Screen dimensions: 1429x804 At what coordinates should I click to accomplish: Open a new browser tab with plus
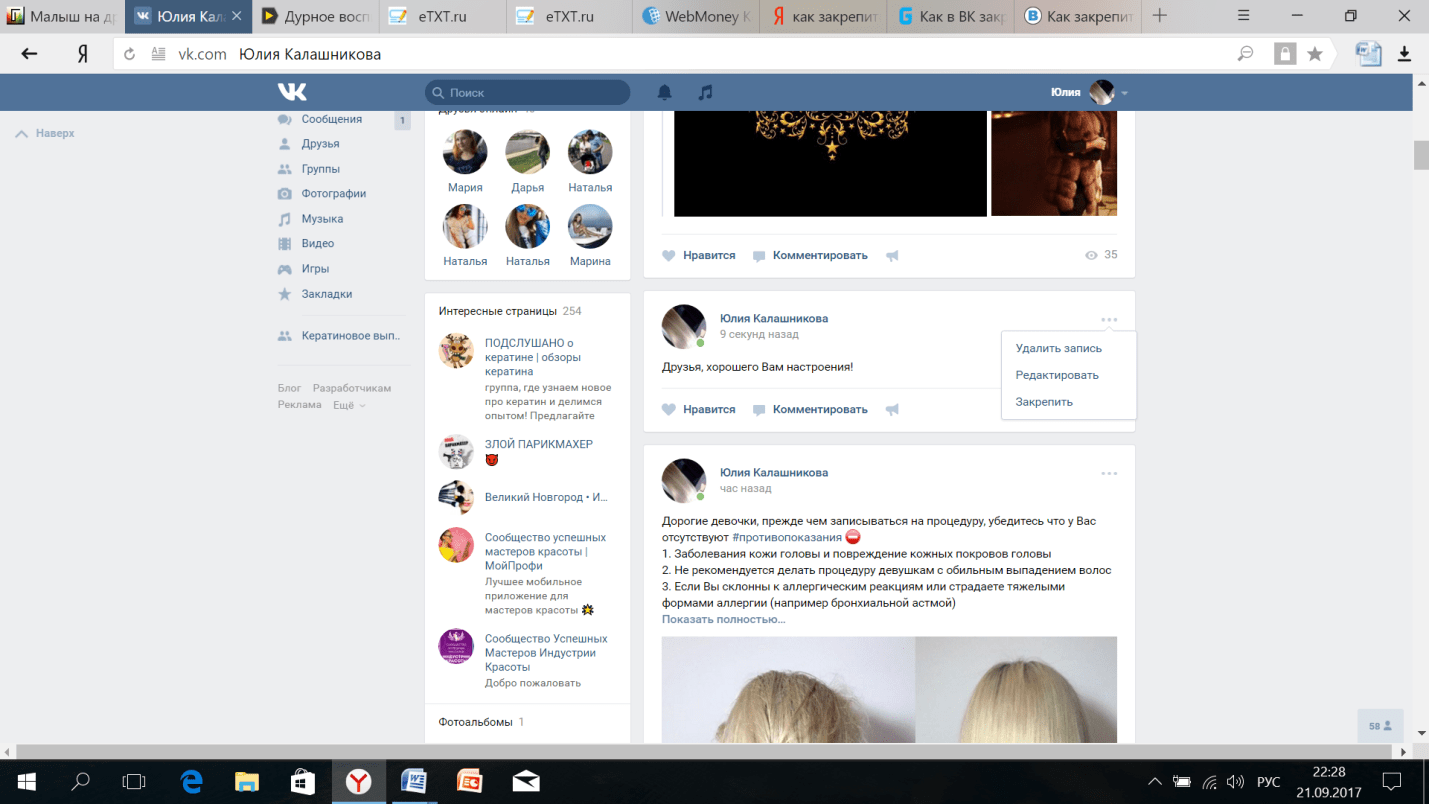[1160, 15]
